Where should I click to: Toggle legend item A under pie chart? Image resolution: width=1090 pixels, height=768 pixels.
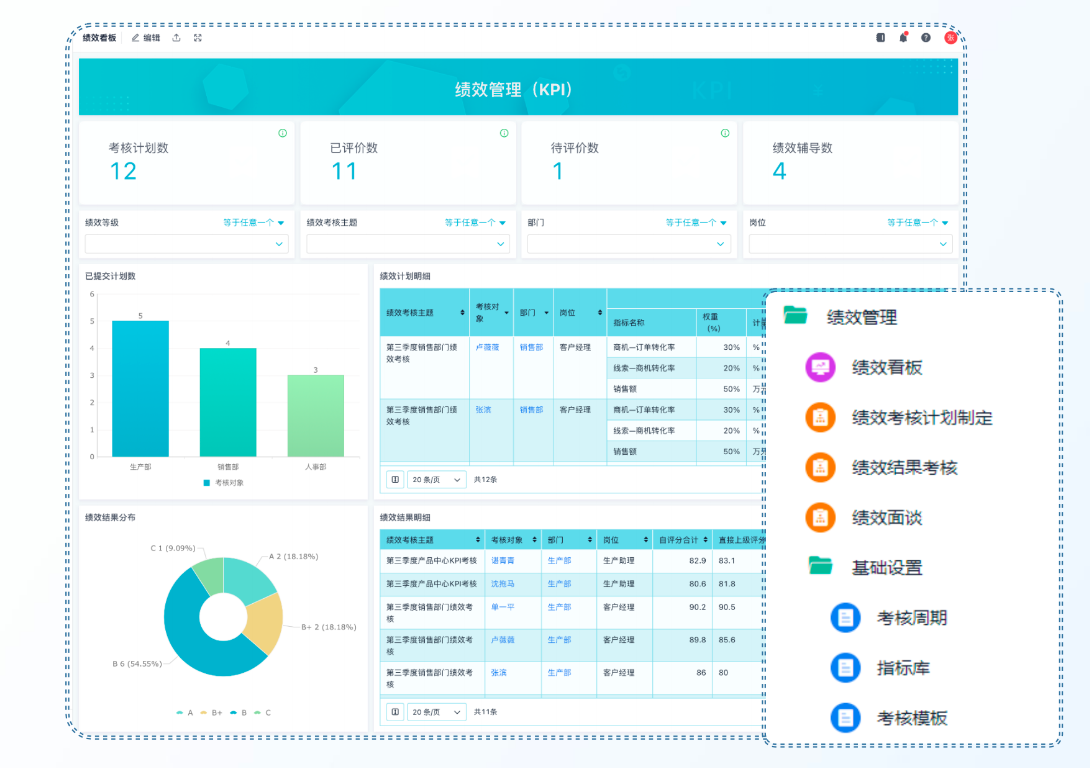tap(185, 712)
